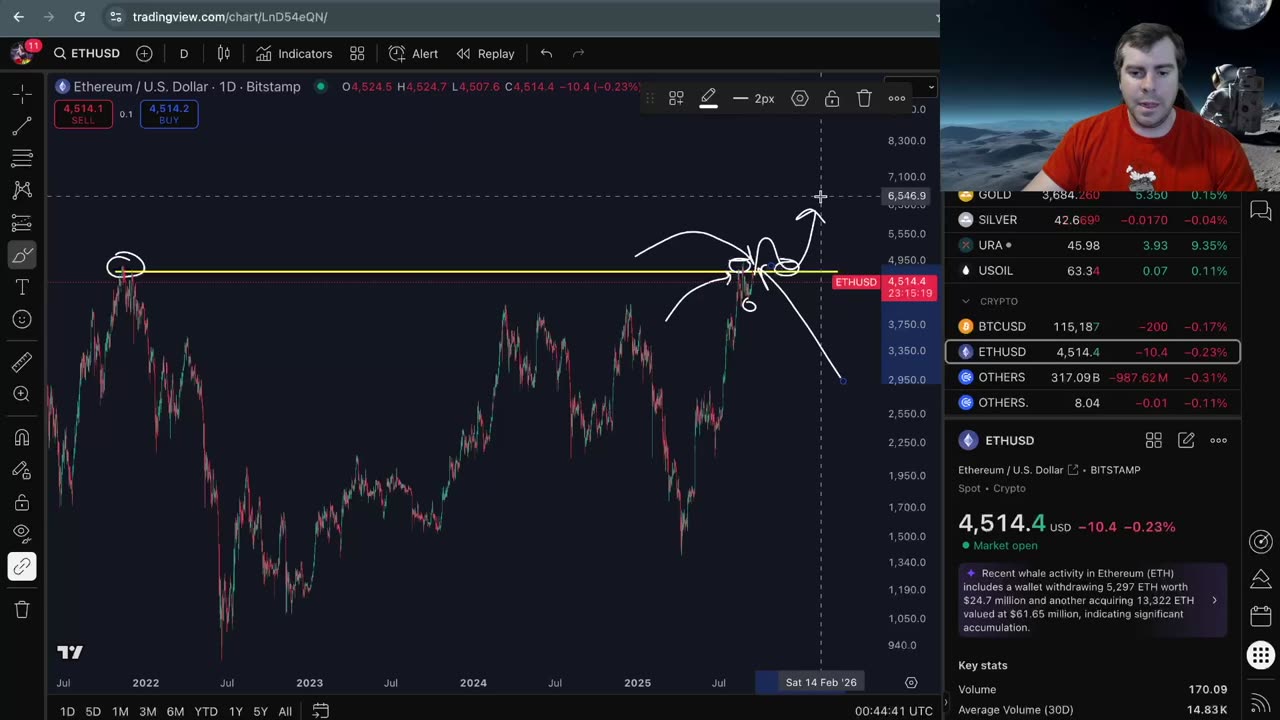Click the SELL 4,514.1 button
1280x720 pixels.
[83, 114]
